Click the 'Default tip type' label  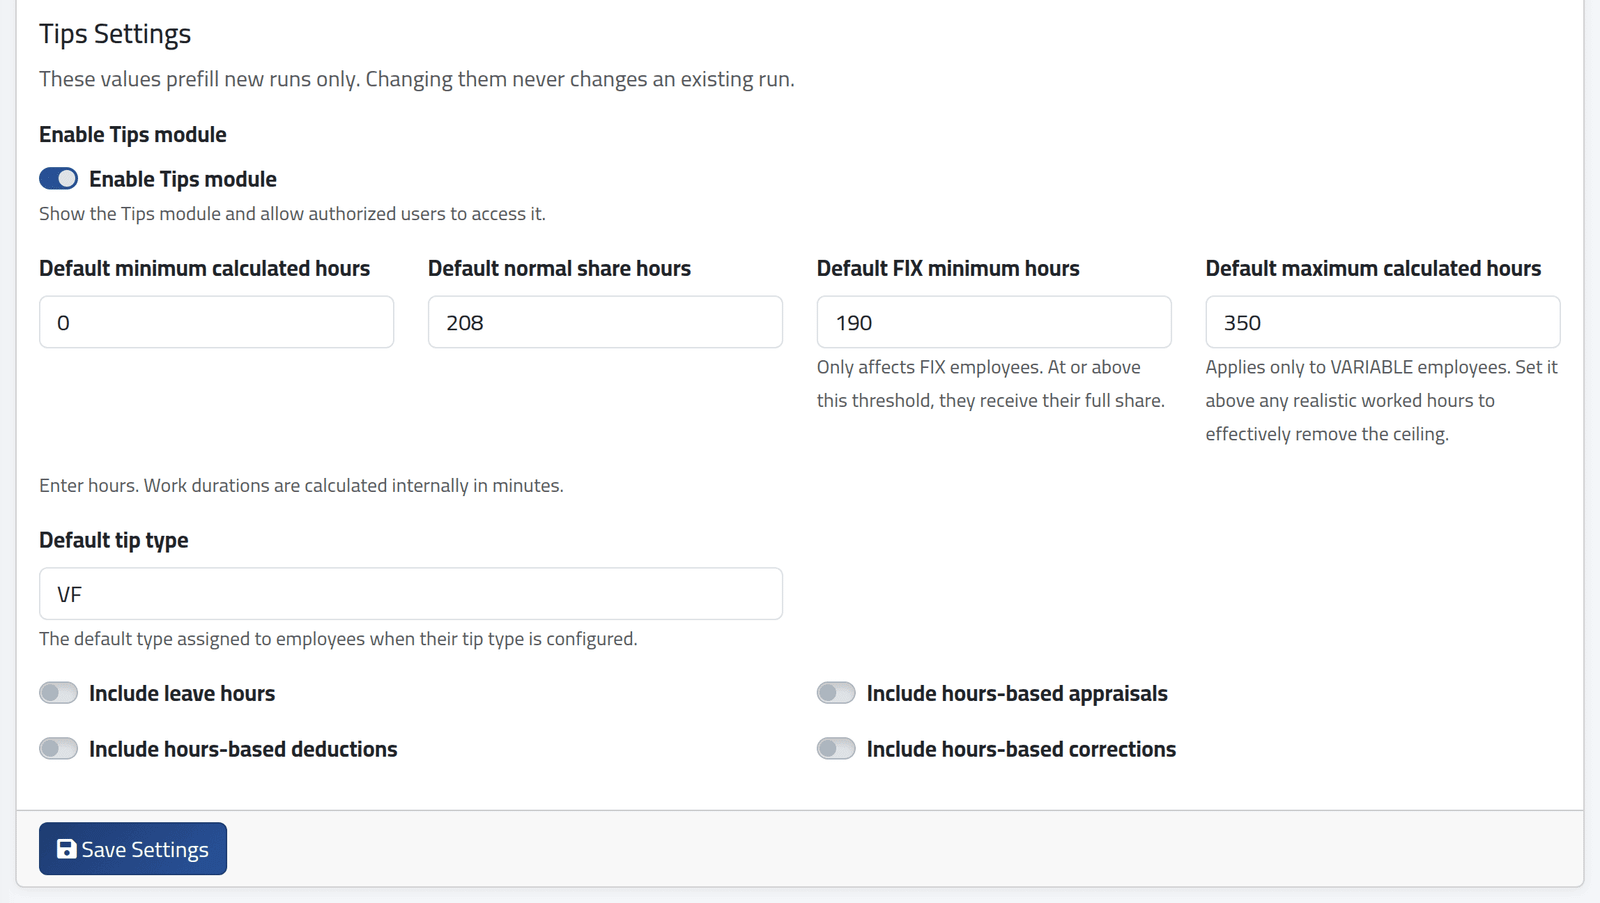(x=114, y=540)
